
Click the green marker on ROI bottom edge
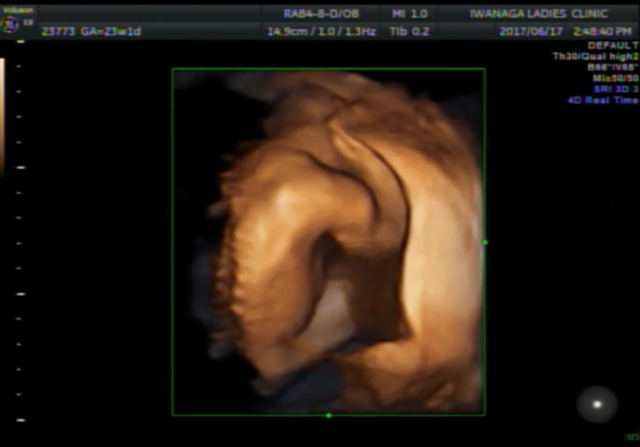coord(328,415)
